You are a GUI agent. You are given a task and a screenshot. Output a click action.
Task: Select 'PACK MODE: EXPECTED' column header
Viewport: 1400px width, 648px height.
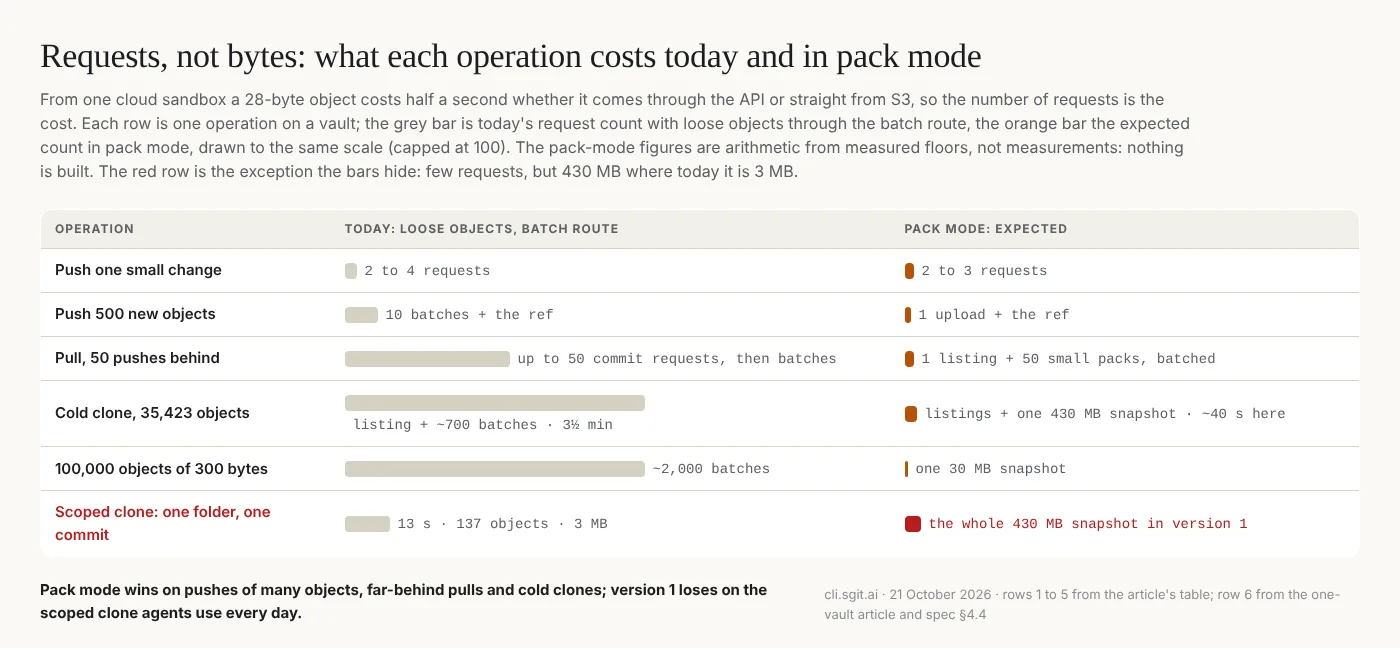tap(985, 229)
